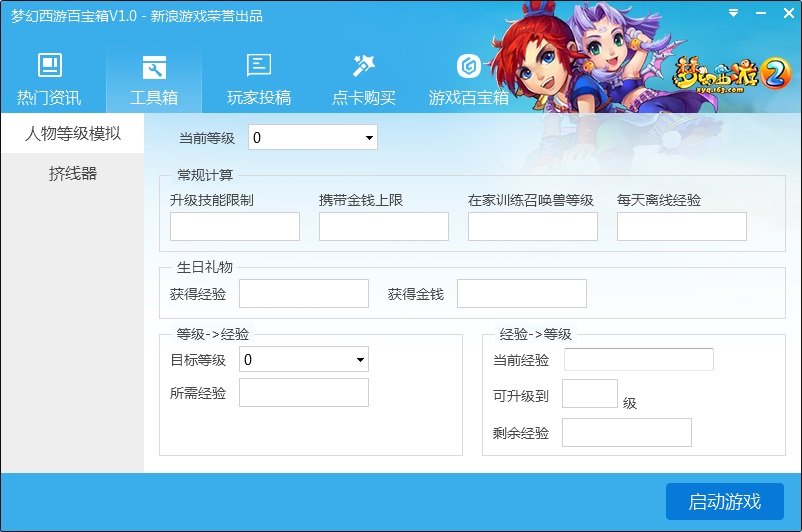
Task: Open the 游戏百宝箱 hexagon icon
Action: tap(469, 66)
